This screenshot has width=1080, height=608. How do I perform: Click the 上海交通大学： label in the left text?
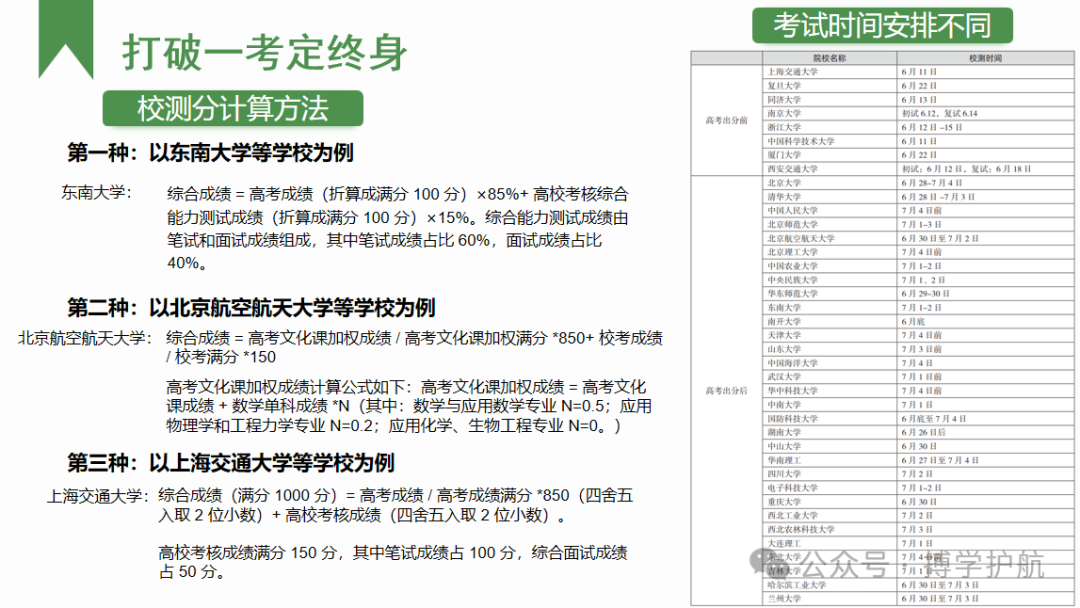pos(97,496)
